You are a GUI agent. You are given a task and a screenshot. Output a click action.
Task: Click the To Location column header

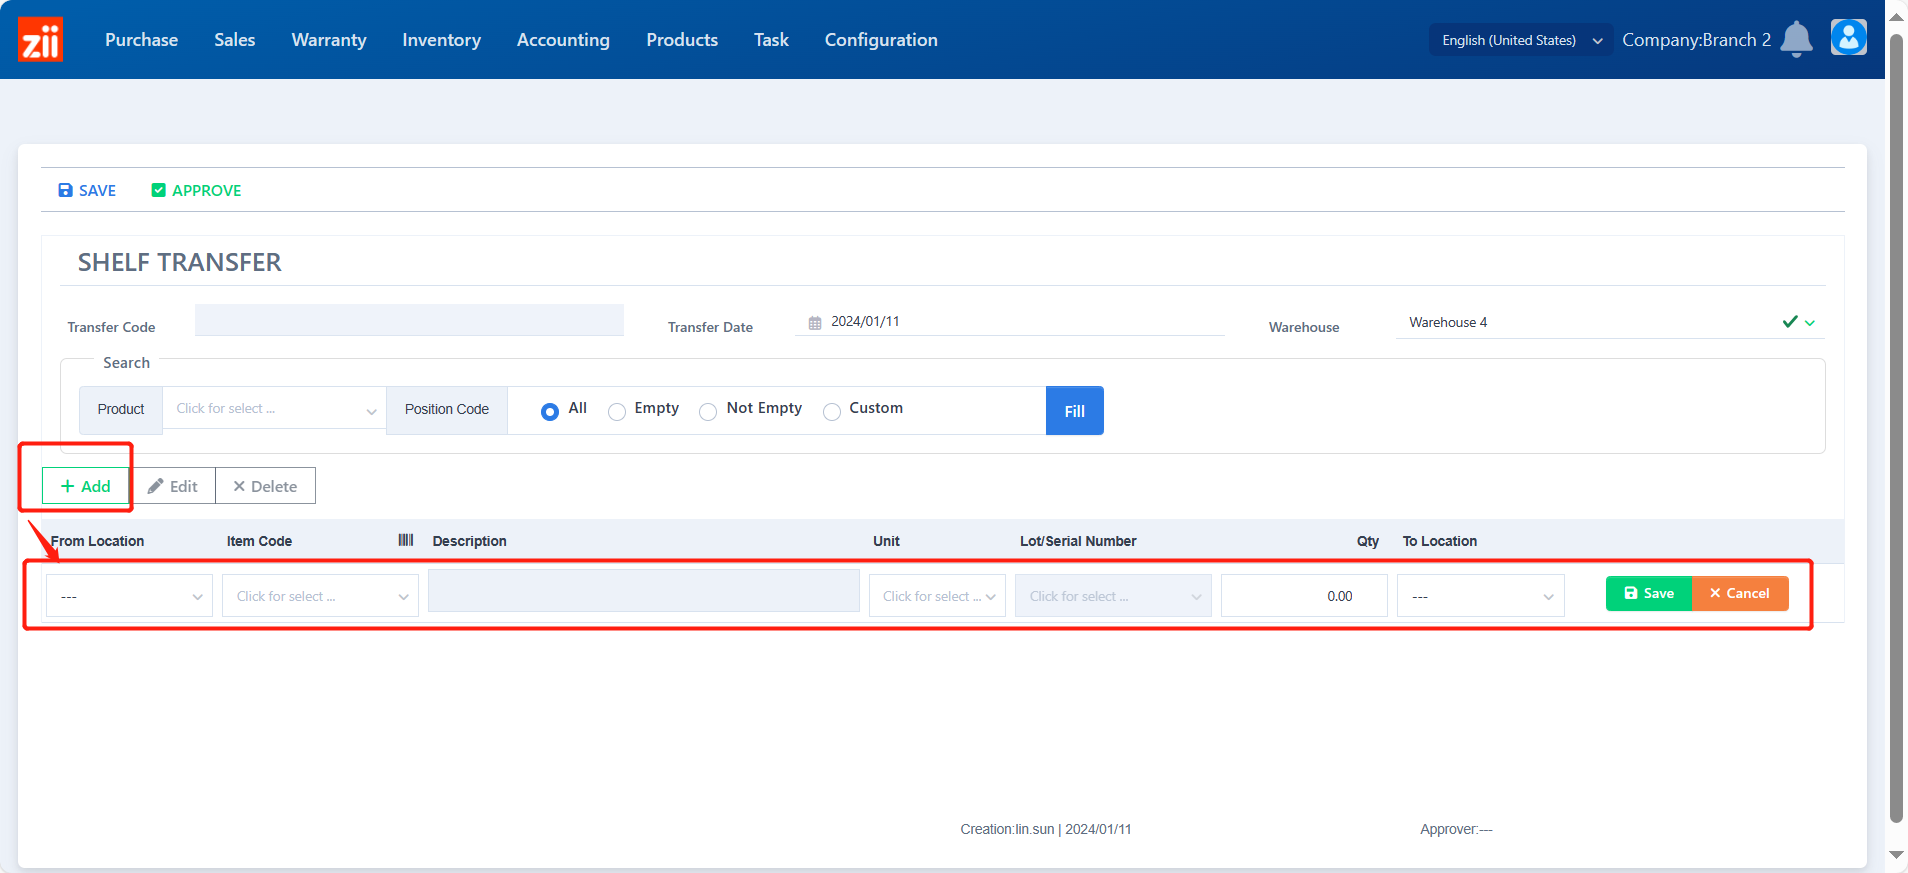click(x=1440, y=541)
